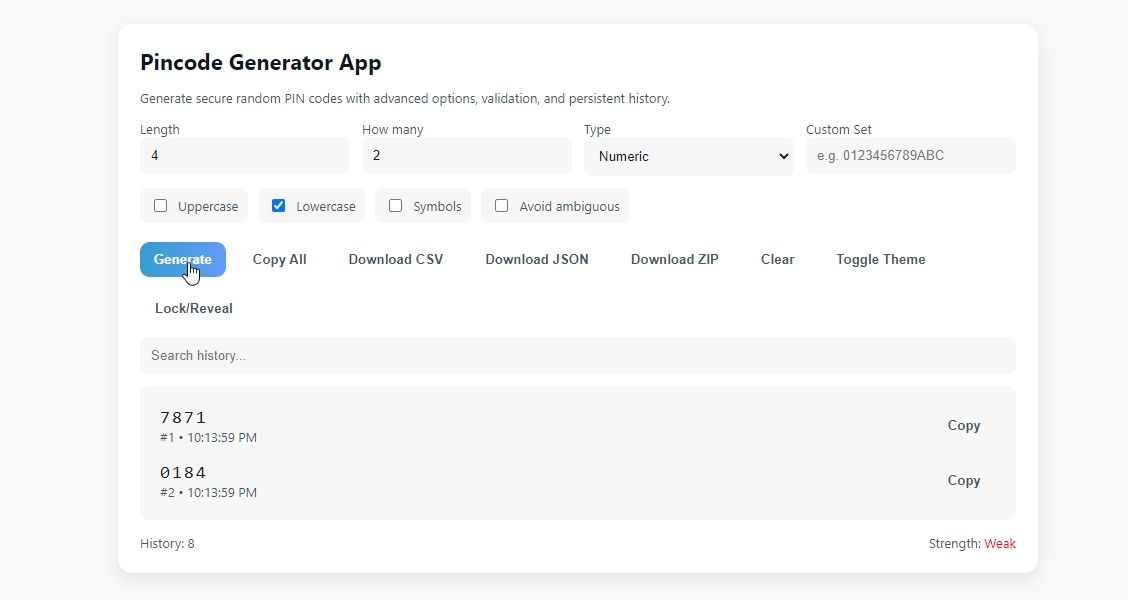Download the history as CSV
Screen dimensions: 1128x600
(x=395, y=259)
